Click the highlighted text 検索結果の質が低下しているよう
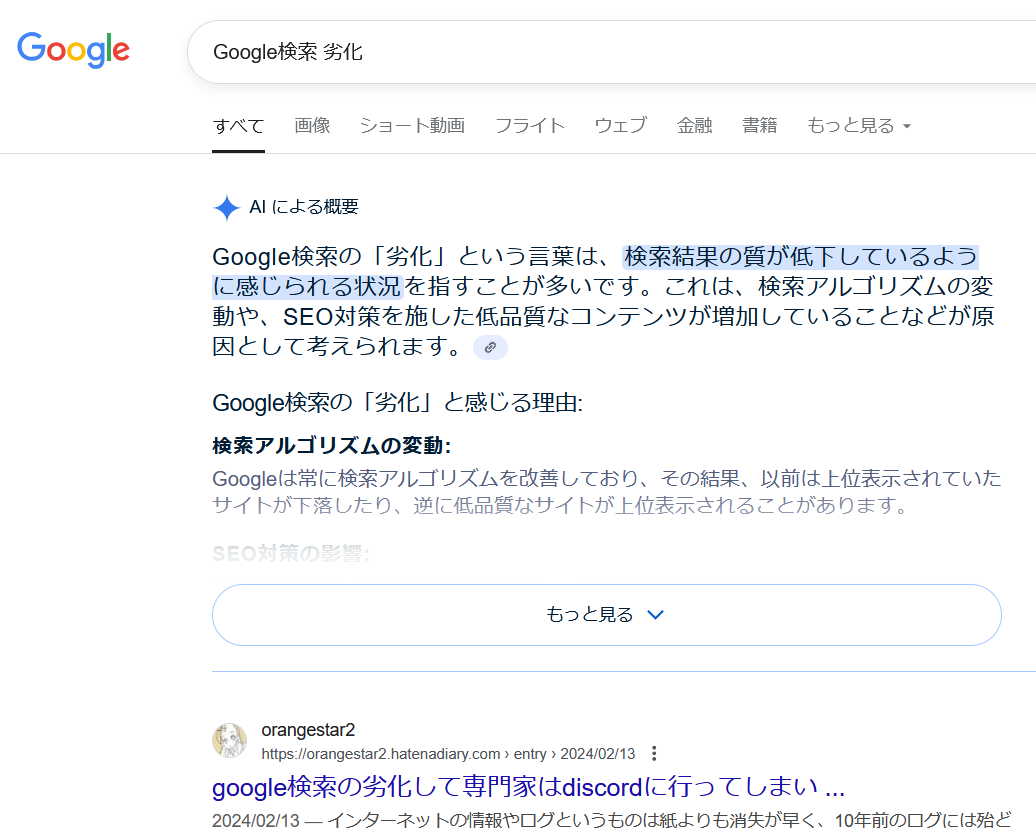This screenshot has height=838, width=1036. pos(801,256)
